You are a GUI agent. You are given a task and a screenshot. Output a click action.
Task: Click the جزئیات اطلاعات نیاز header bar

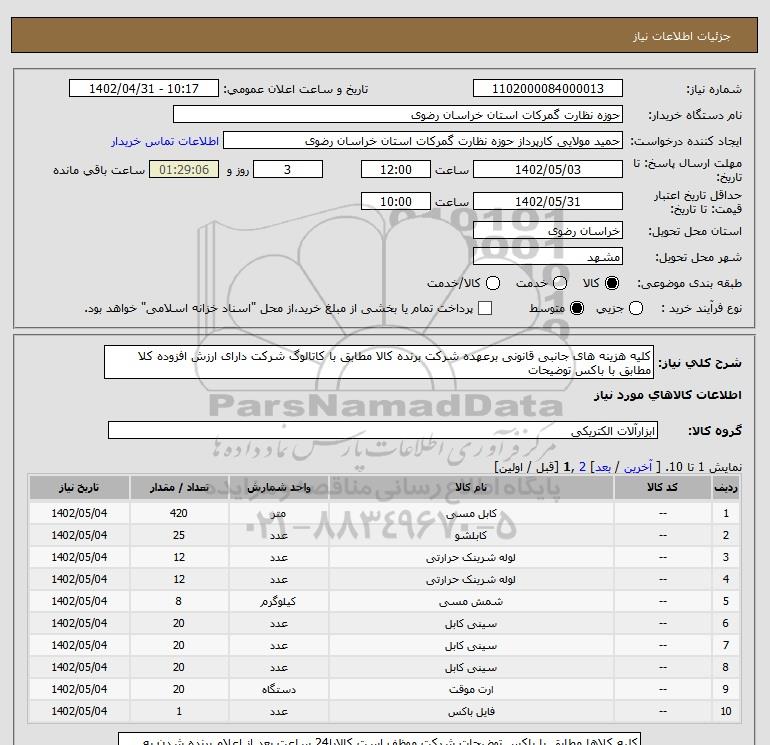pos(385,35)
